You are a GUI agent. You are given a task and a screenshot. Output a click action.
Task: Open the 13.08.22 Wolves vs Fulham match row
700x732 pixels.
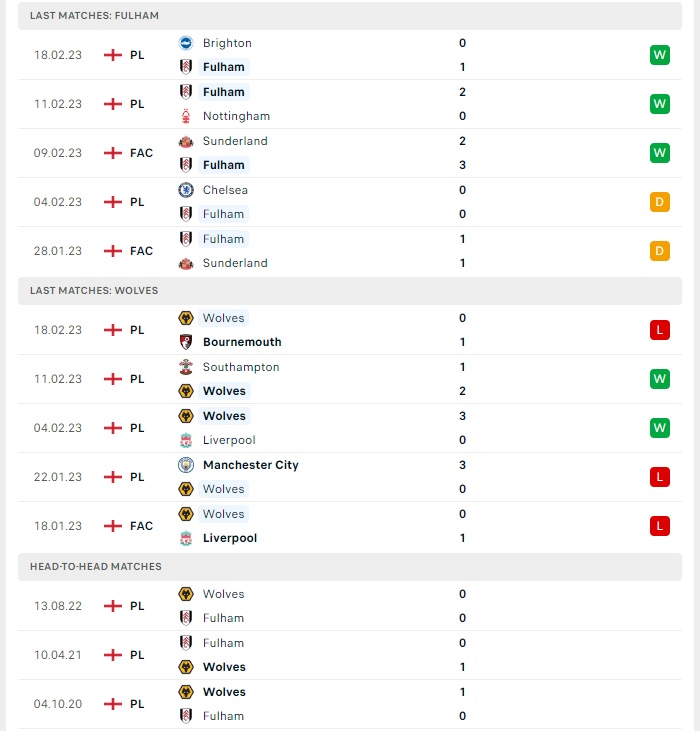[x=350, y=606]
